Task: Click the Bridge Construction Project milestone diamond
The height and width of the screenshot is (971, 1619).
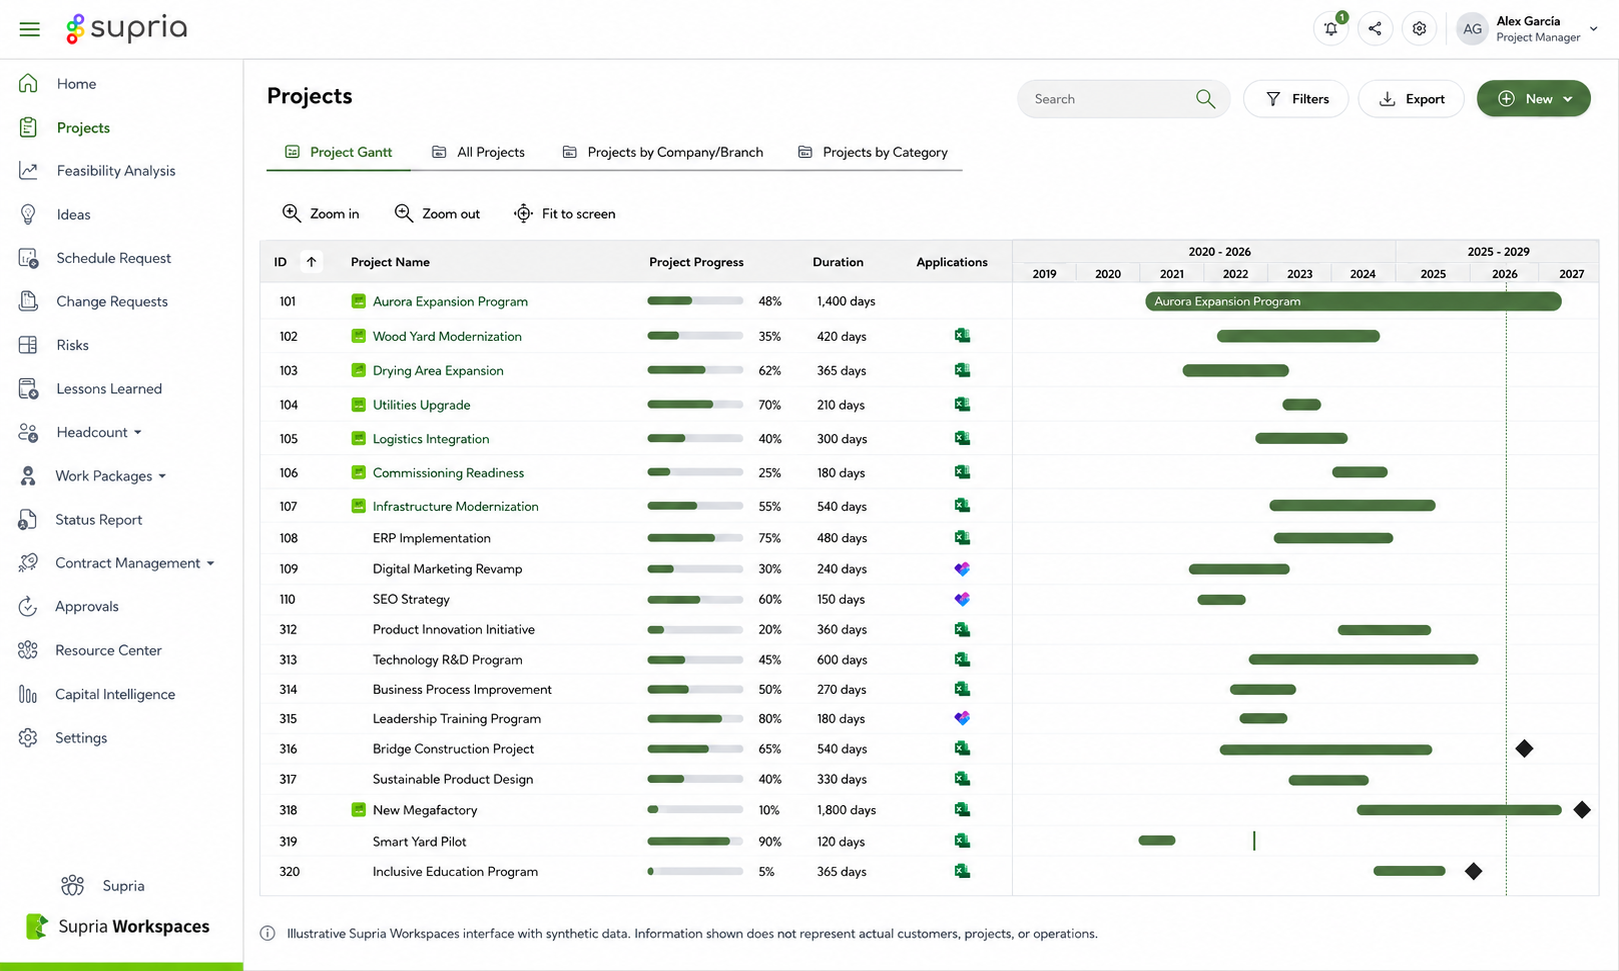Action: pos(1524,748)
